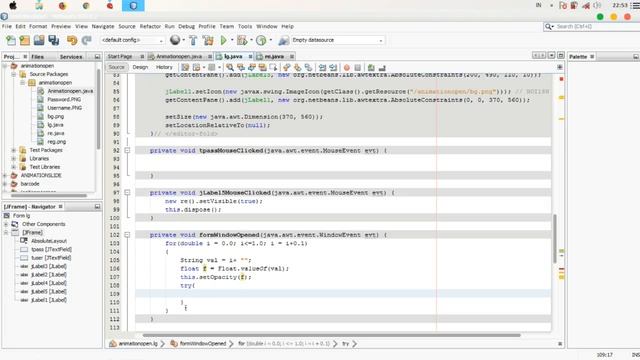This screenshot has width=640, height=360.
Task: Click the Build Project hammer icon
Action: pos(193,40)
